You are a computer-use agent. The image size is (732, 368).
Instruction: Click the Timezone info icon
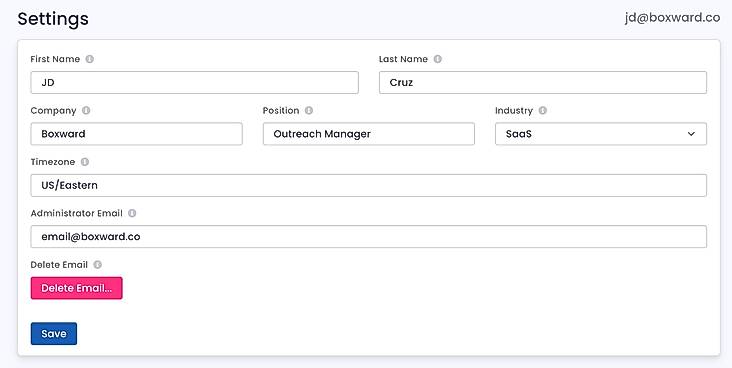point(84,162)
